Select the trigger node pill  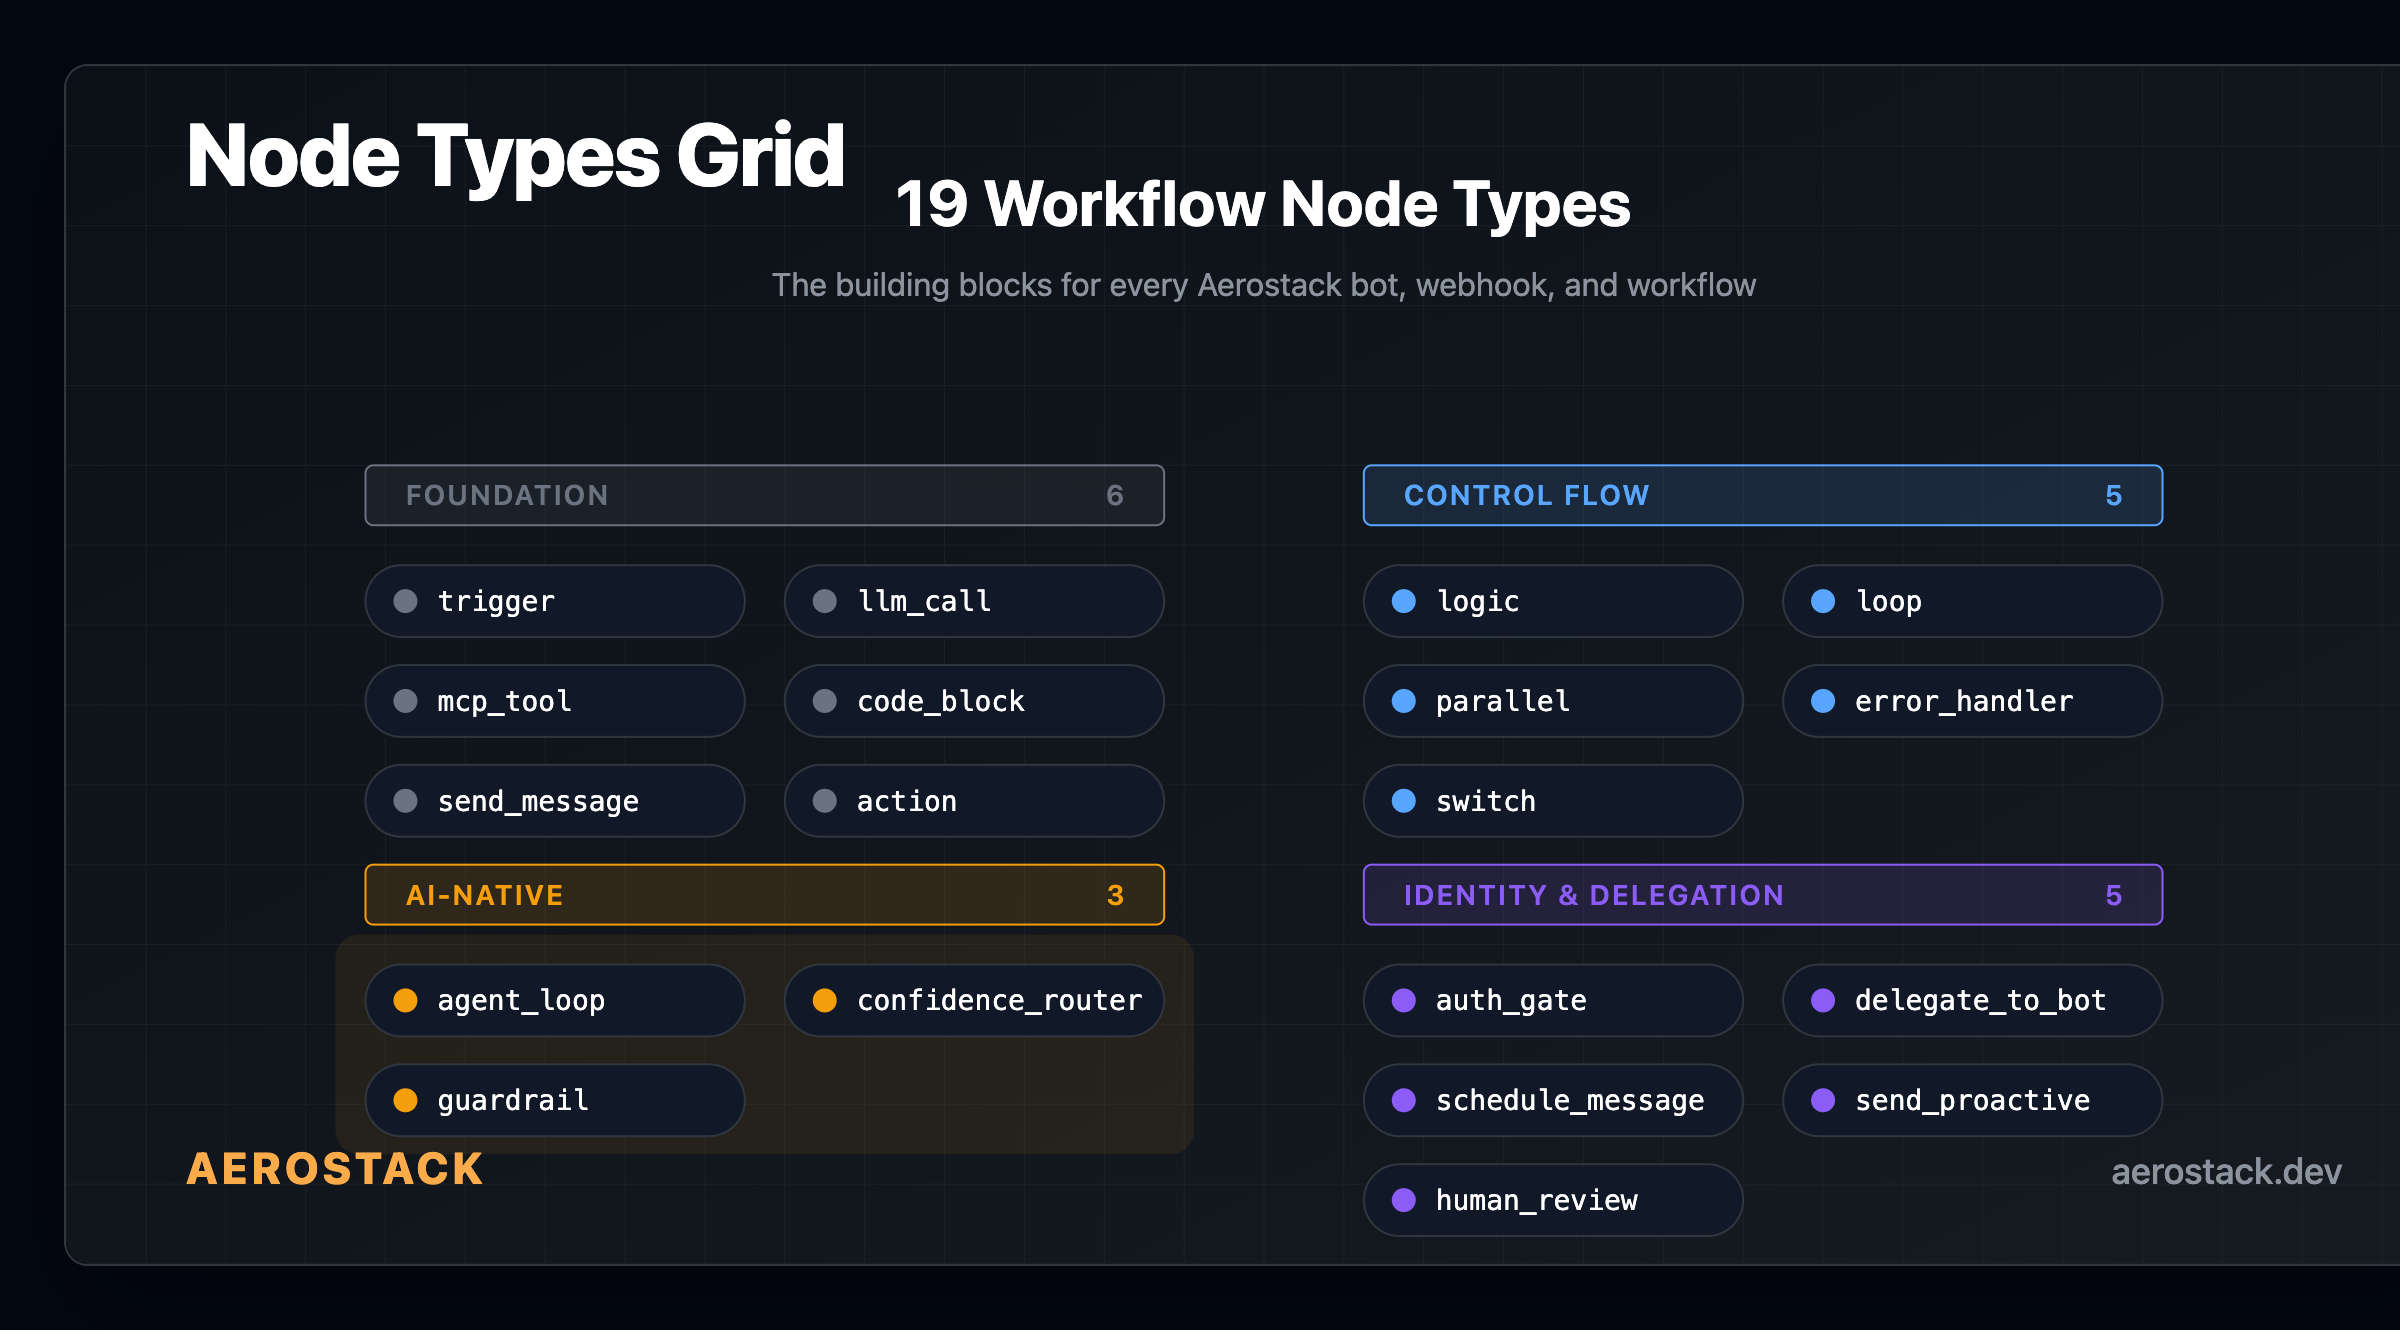(554, 601)
